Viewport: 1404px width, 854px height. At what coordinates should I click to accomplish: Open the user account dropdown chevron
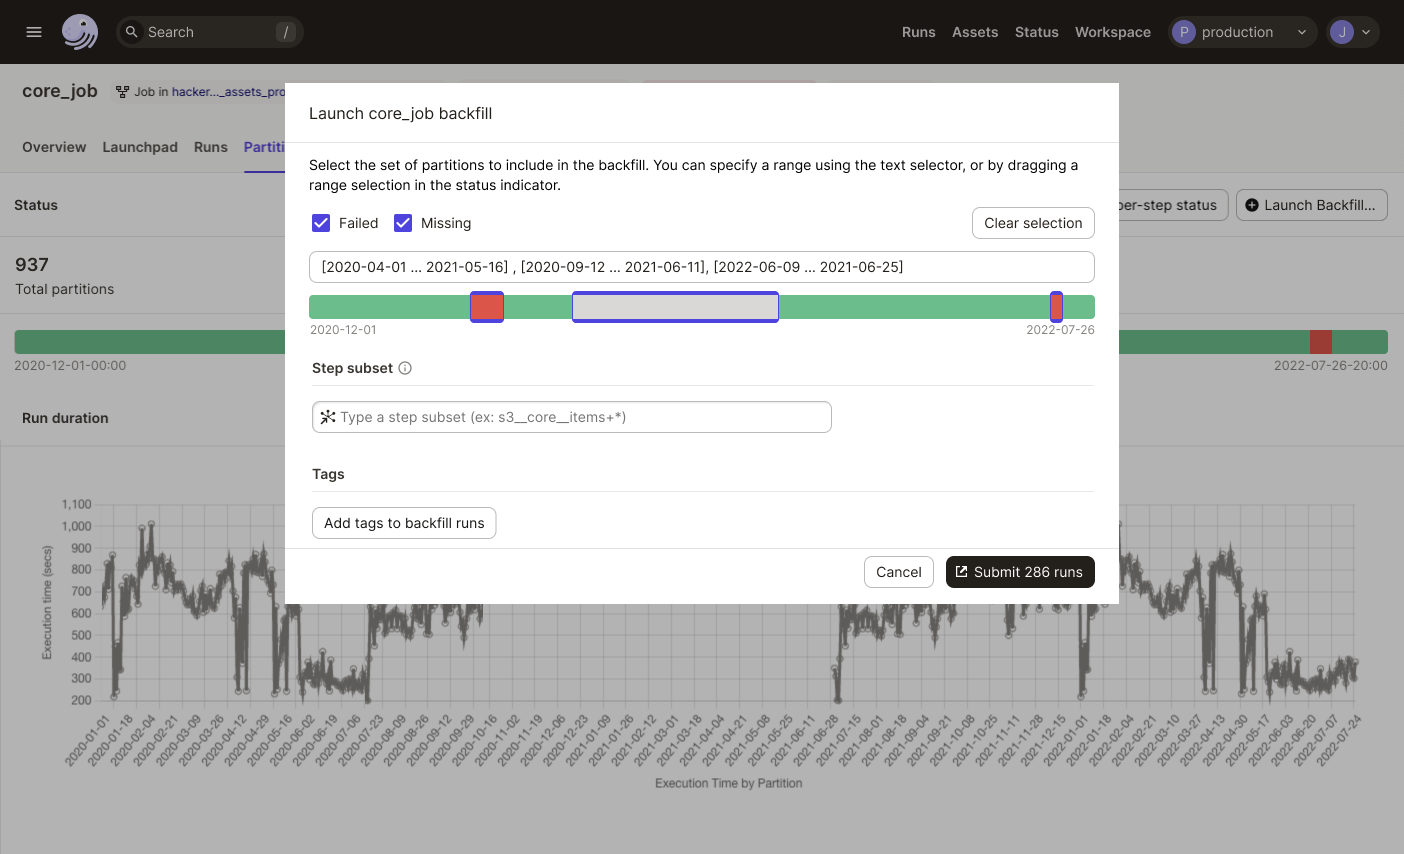(1366, 32)
